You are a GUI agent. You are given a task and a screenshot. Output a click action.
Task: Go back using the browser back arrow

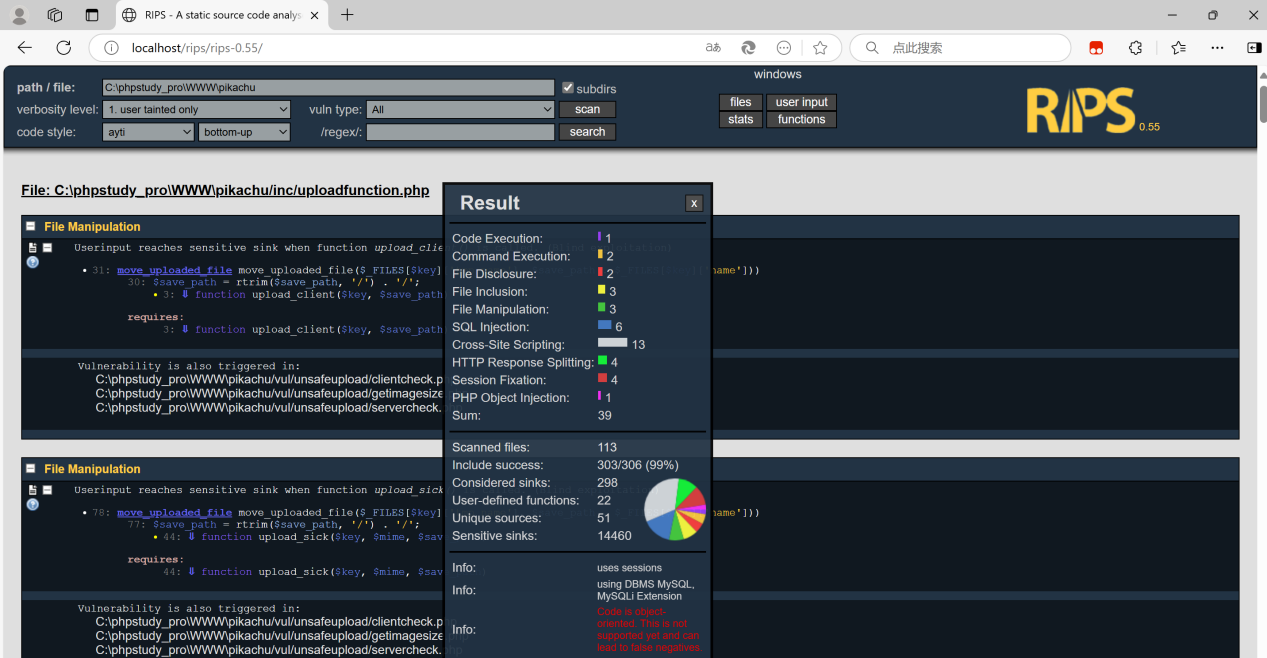25,47
